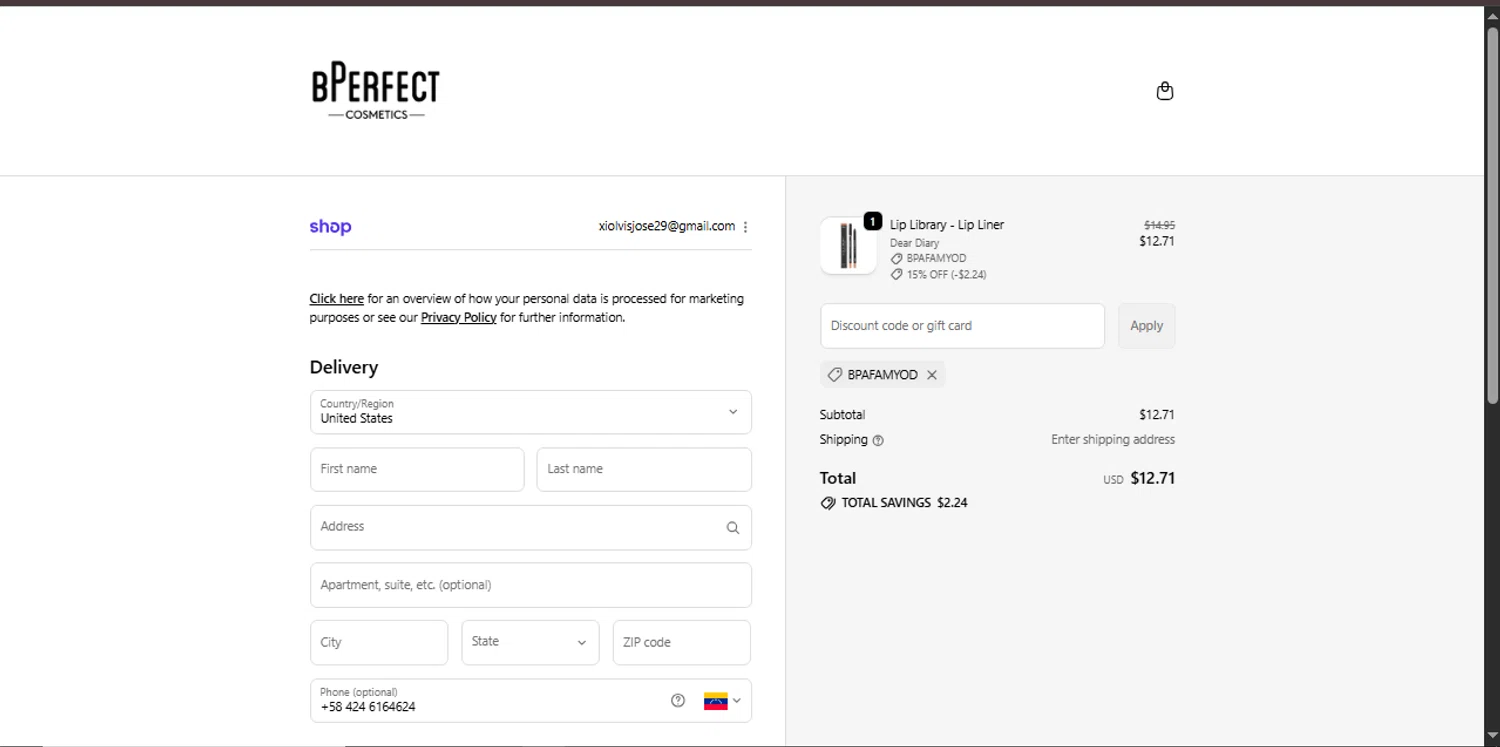Click the 15% OFF (-$2.24) label

click(x=946, y=275)
